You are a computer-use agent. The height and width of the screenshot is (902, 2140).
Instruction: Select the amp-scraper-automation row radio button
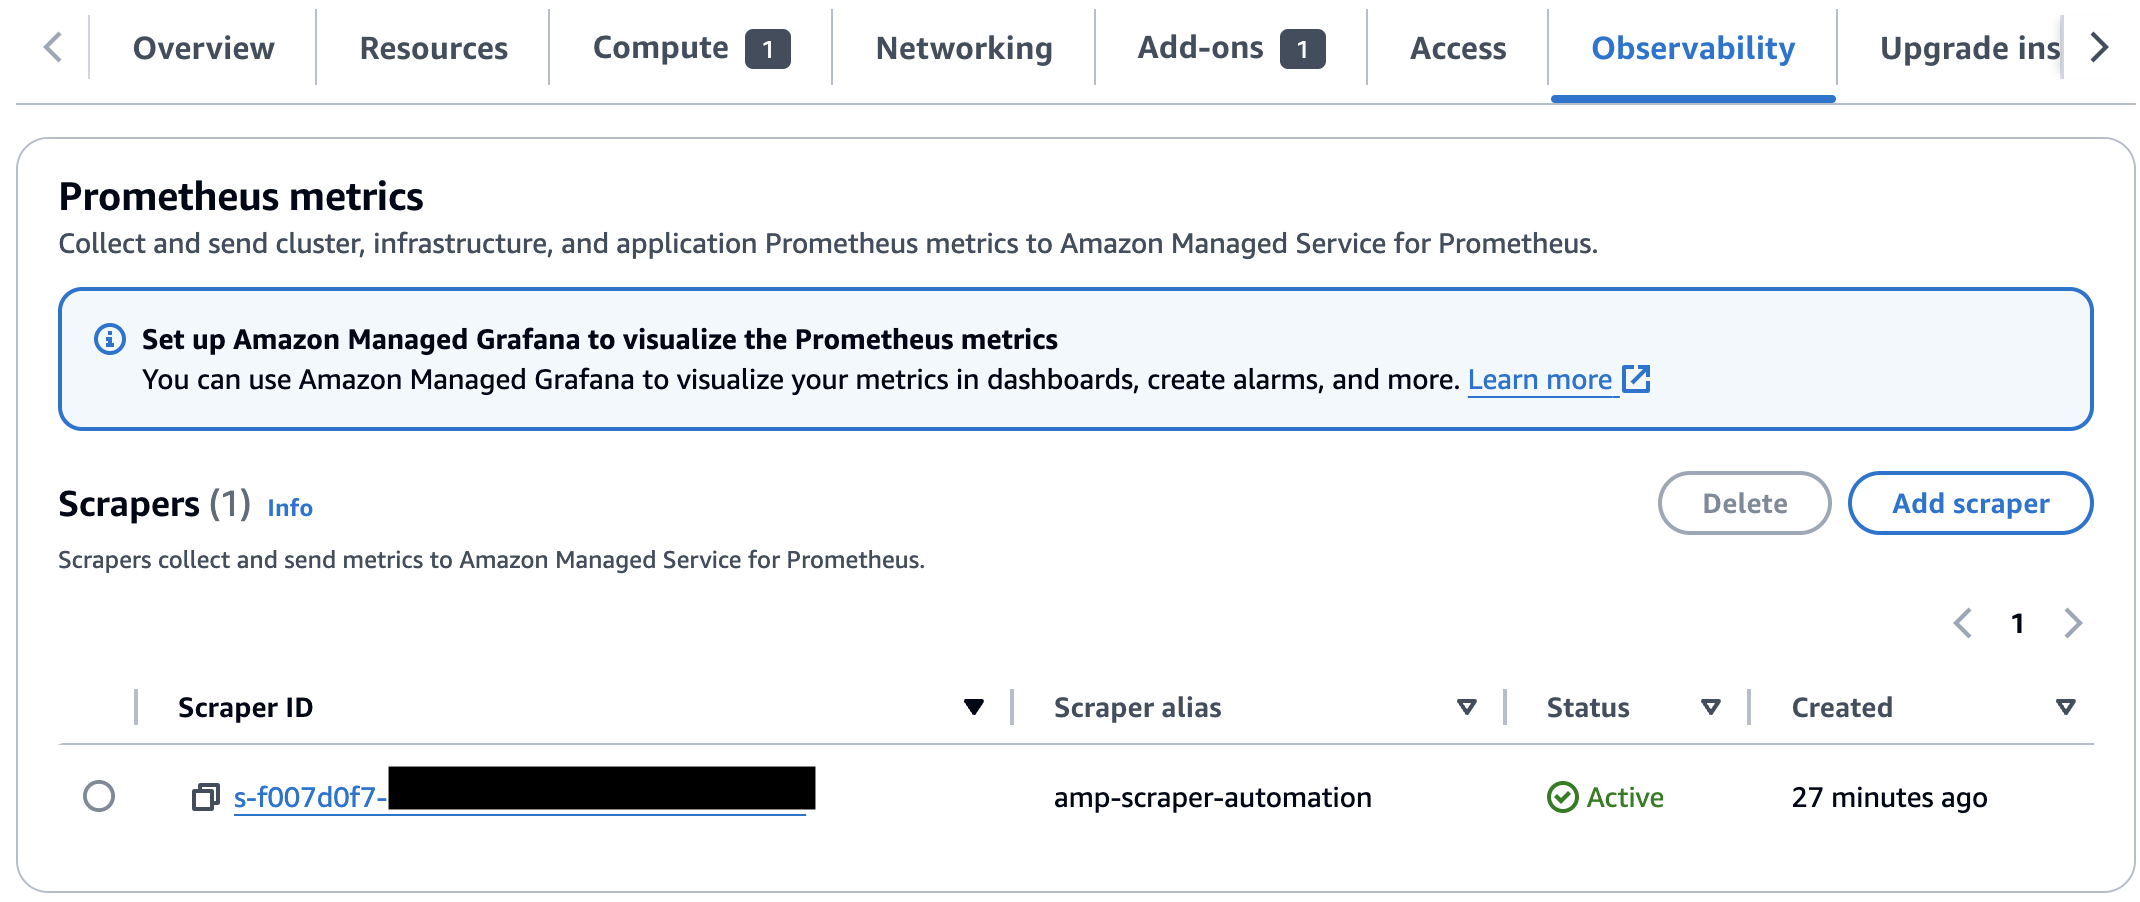click(x=101, y=797)
